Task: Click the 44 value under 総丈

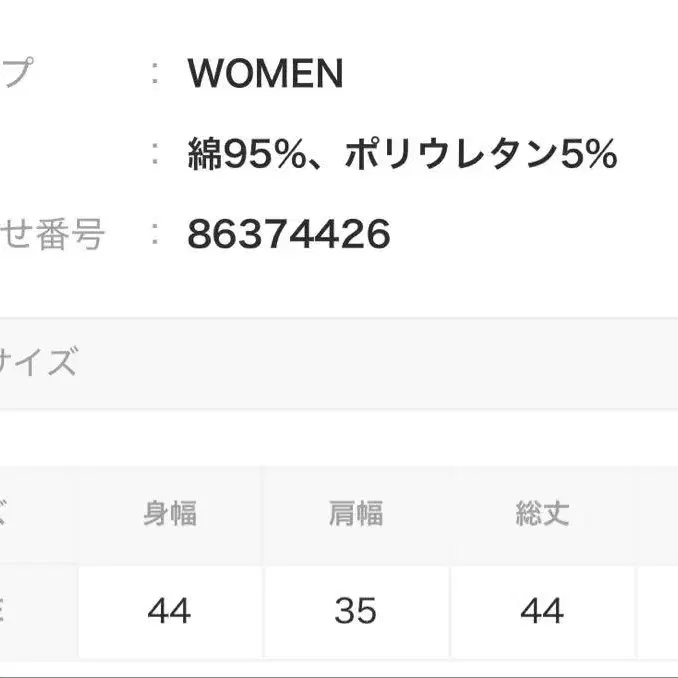Action: (x=542, y=610)
